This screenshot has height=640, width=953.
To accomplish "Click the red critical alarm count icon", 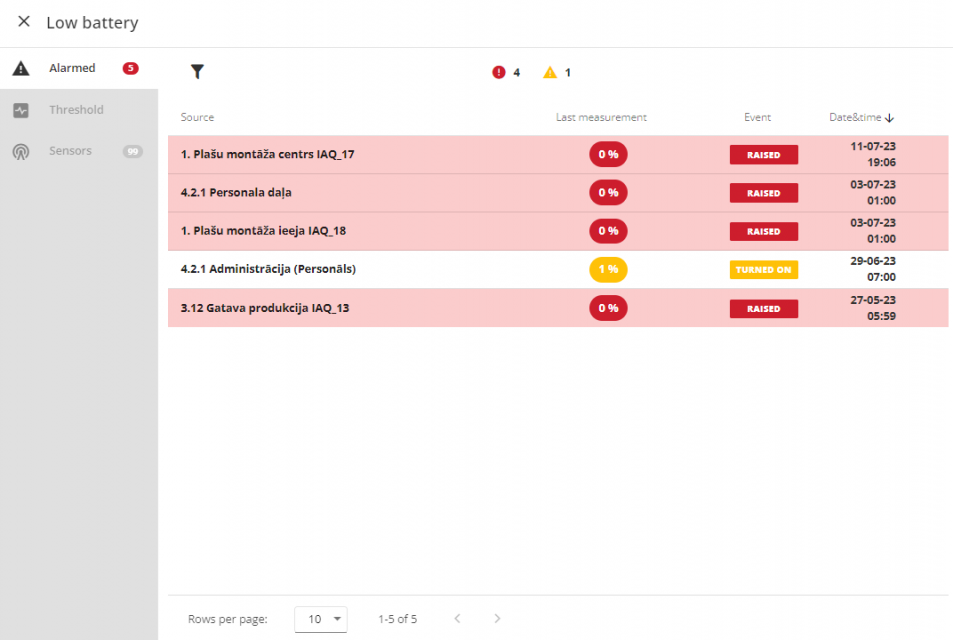I will [x=499, y=72].
